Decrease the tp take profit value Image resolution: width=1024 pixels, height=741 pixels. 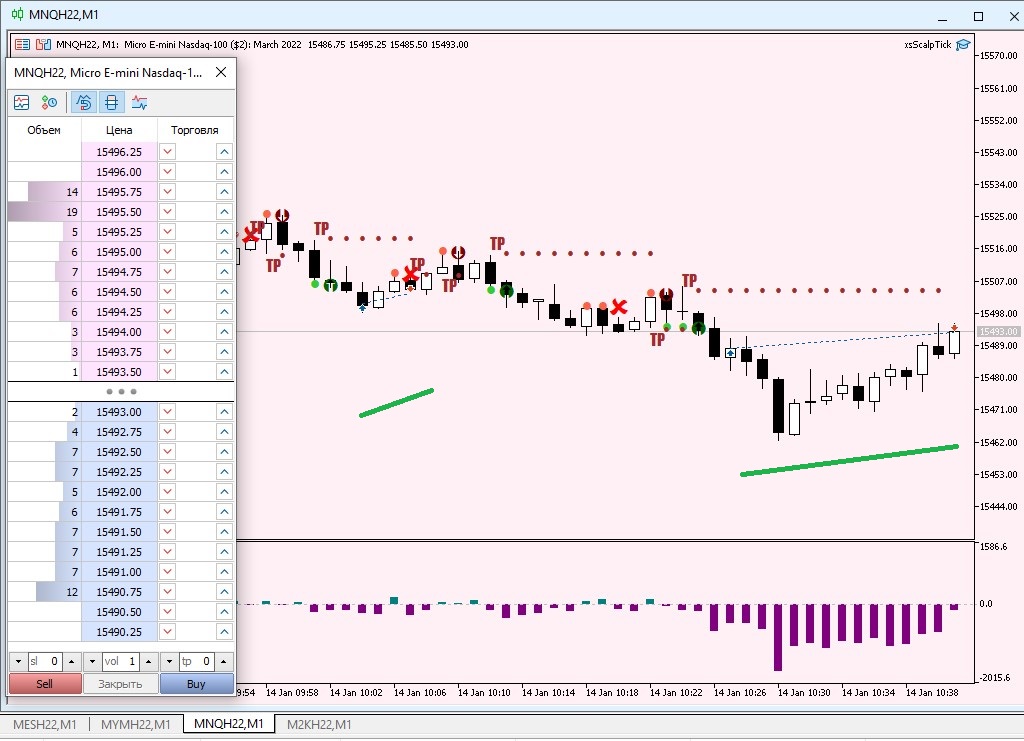coord(169,661)
